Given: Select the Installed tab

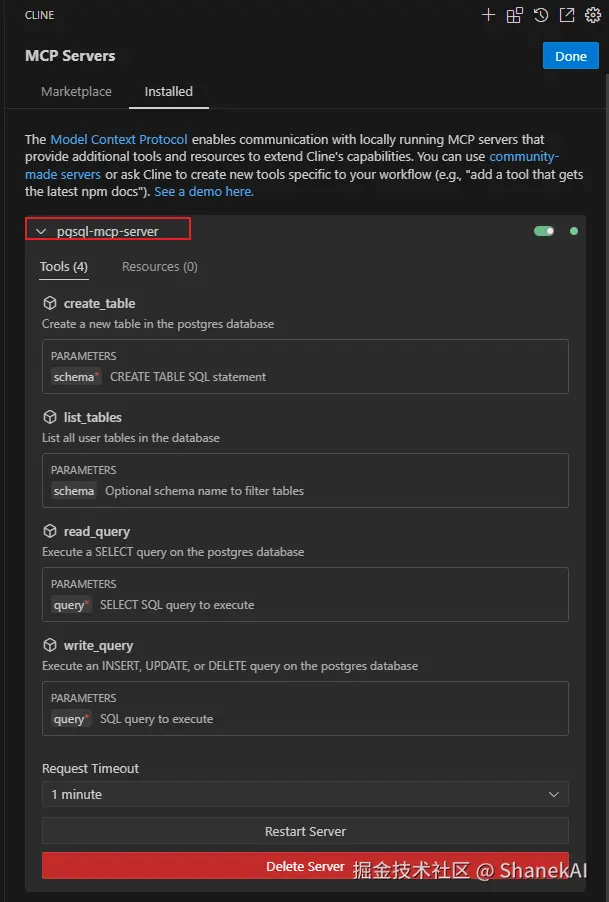Looking at the screenshot, I should click(x=169, y=91).
